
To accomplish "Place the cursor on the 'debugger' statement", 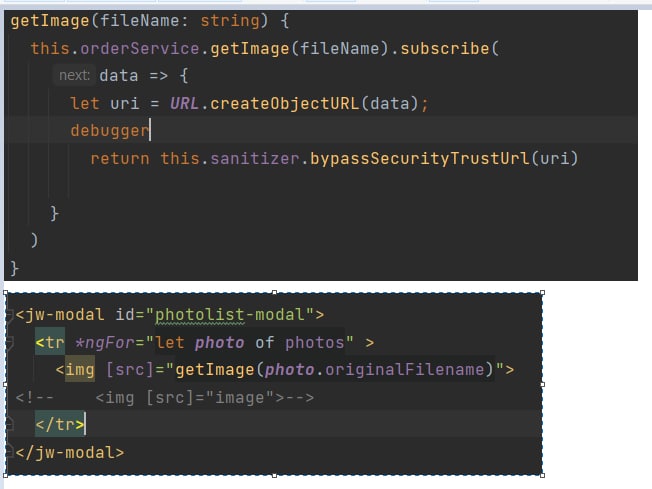I will point(110,131).
